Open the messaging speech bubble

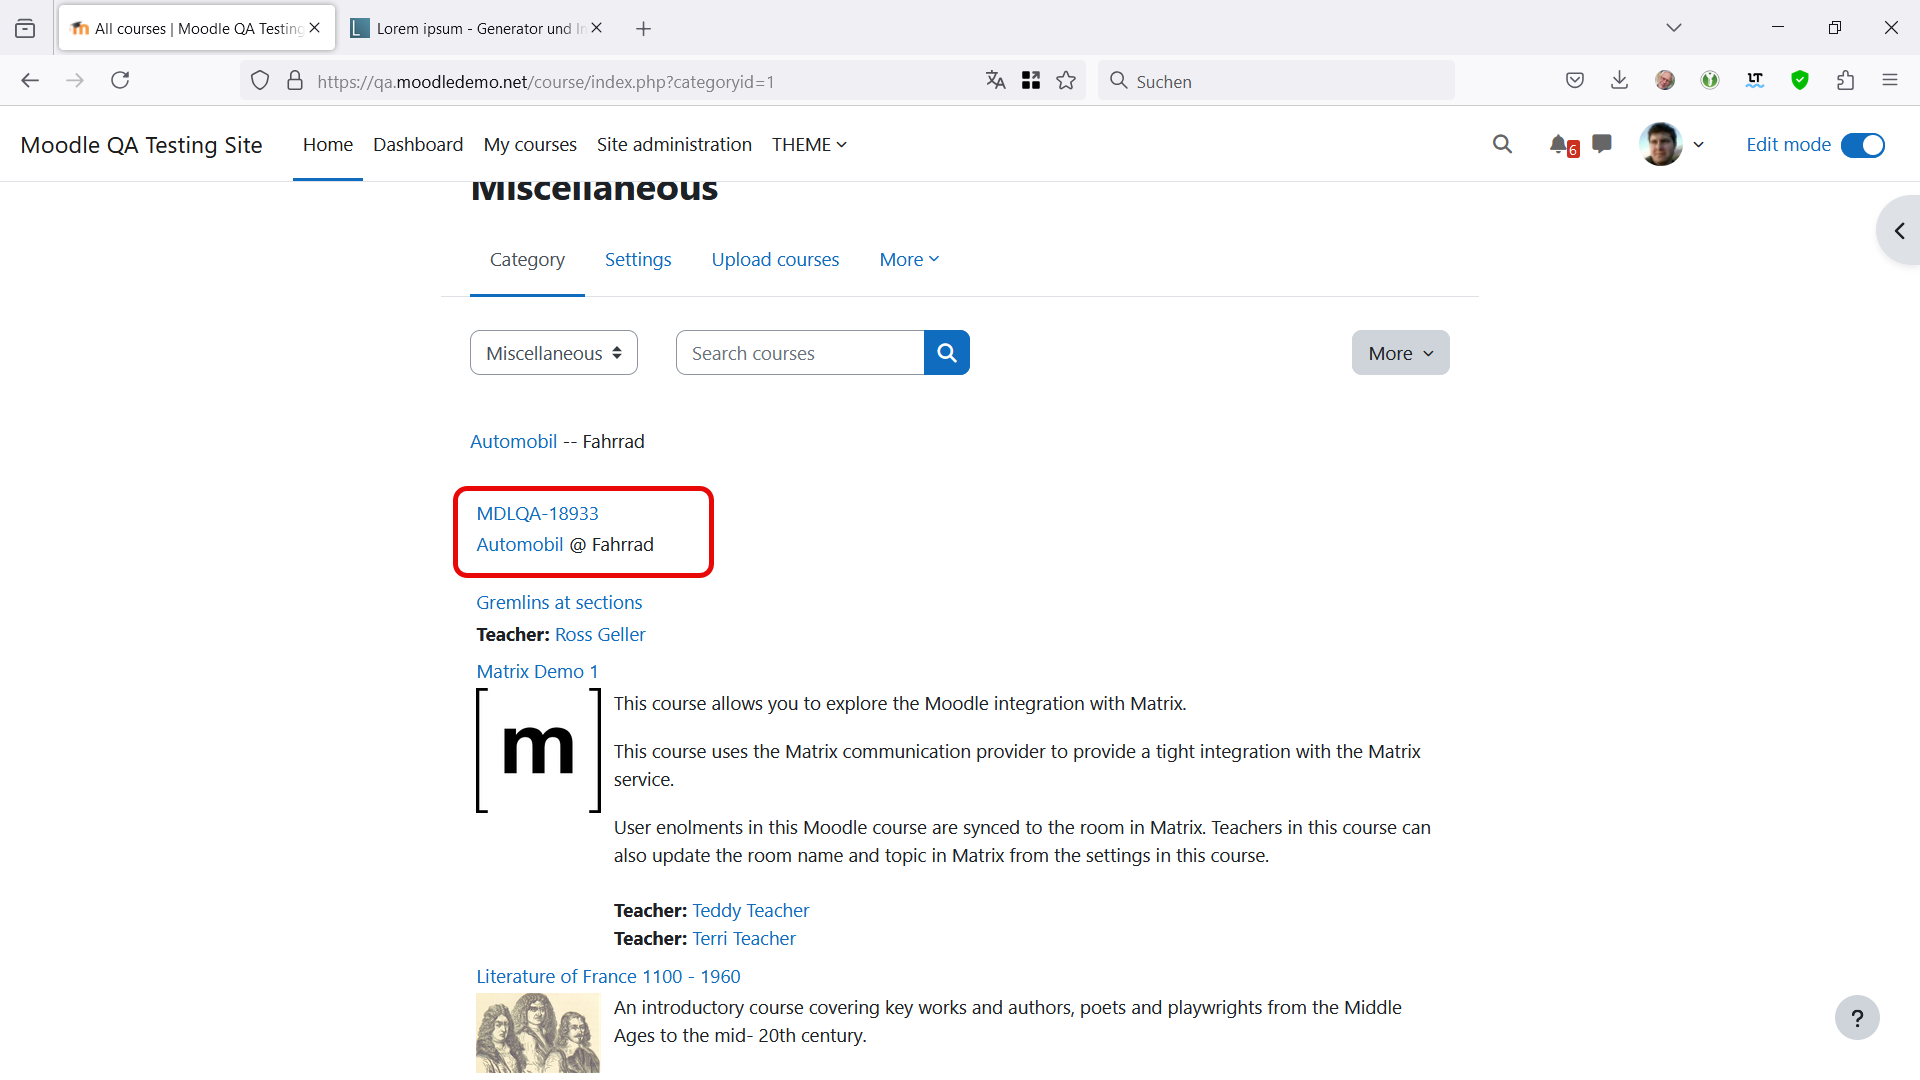tap(1602, 145)
